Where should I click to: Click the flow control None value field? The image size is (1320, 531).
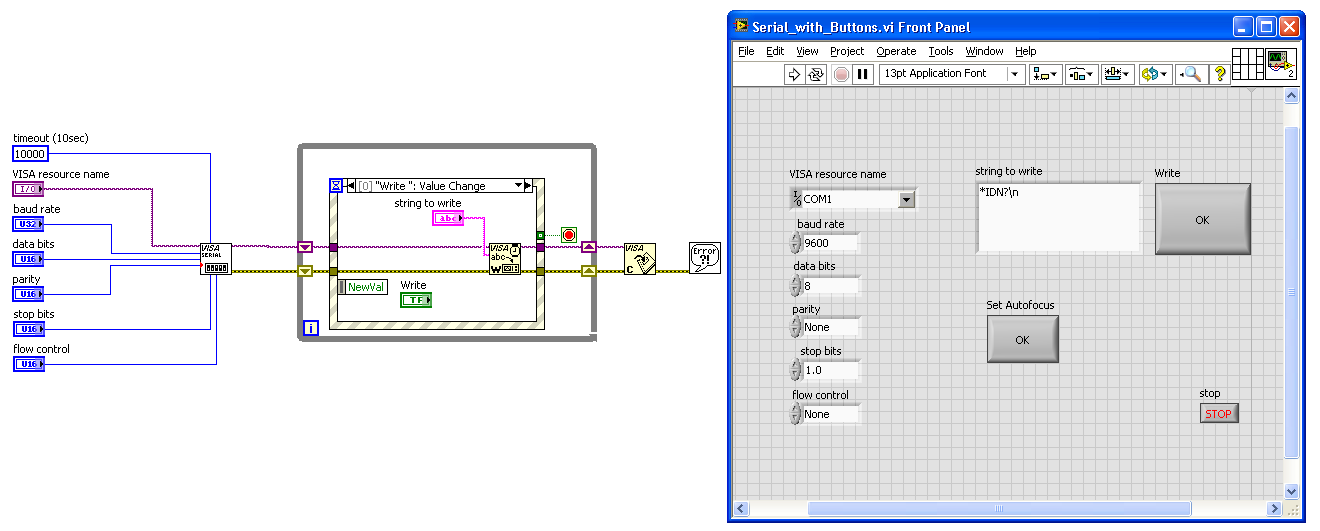(830, 414)
